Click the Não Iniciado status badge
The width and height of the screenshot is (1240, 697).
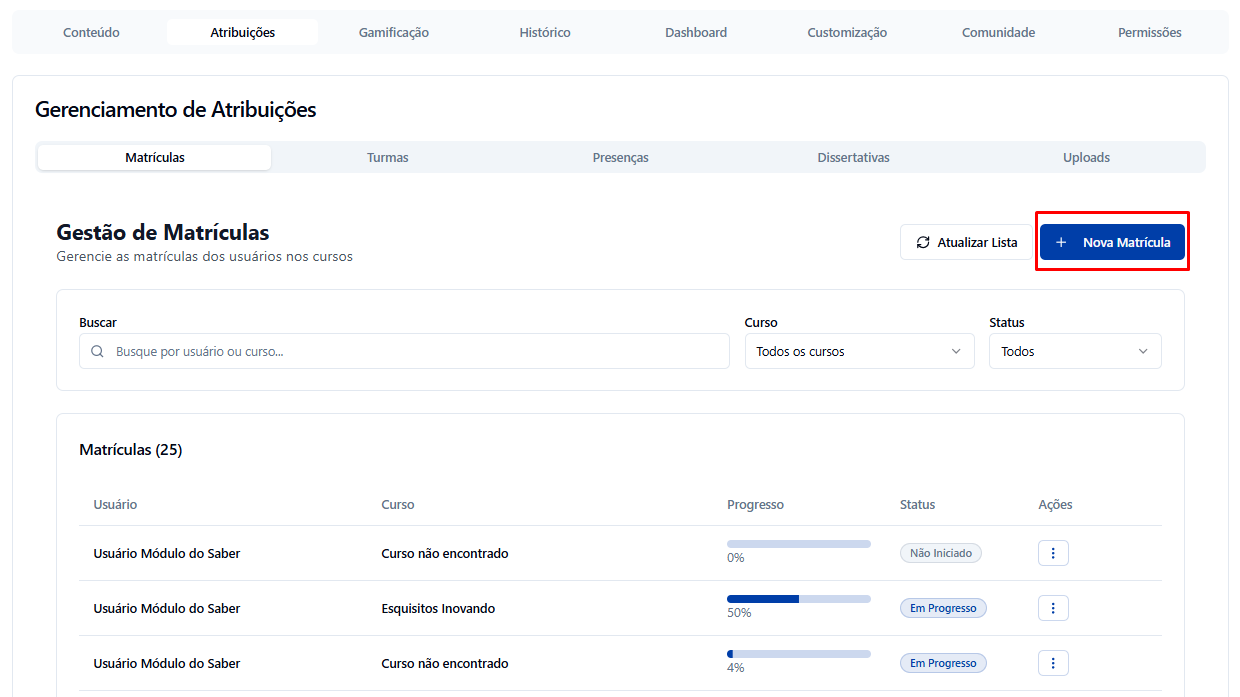[x=940, y=553]
